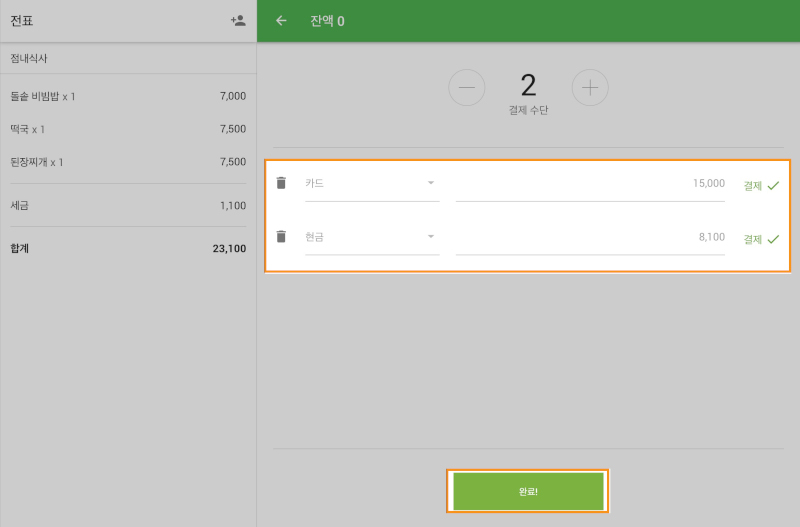The image size is (800, 527).
Task: Delete the 현금 payment row via trash icon
Action: [x=281, y=236]
